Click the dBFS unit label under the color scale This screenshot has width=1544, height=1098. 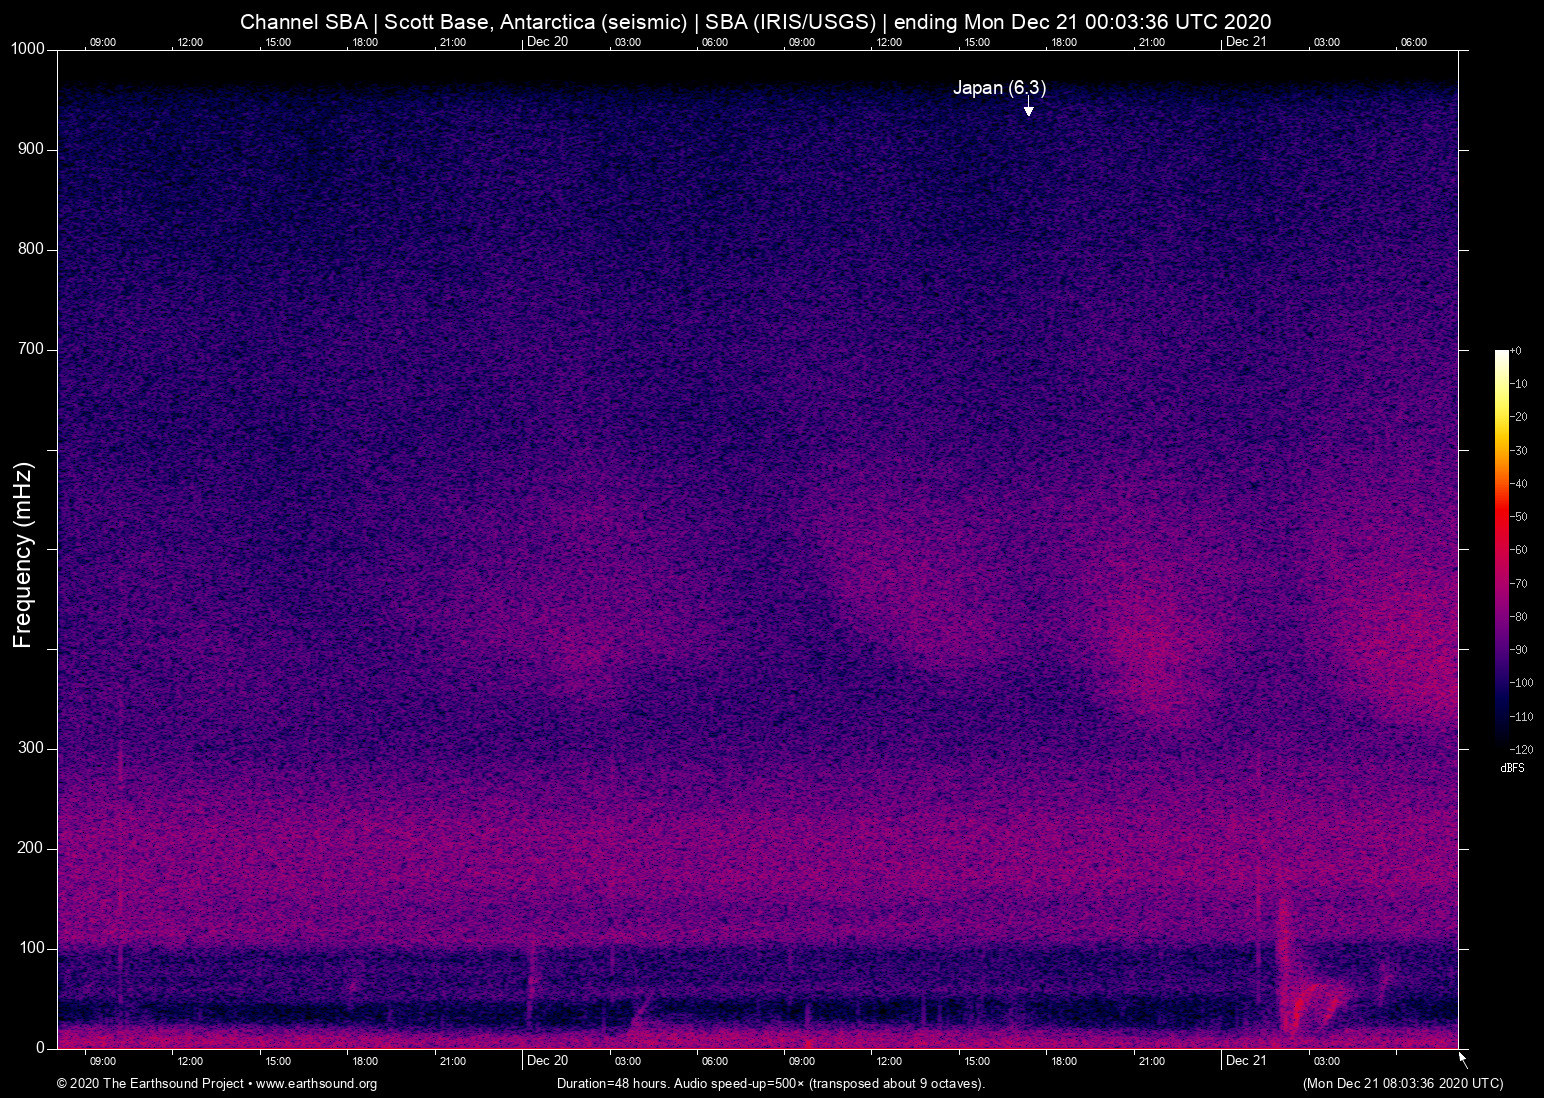pos(1512,768)
